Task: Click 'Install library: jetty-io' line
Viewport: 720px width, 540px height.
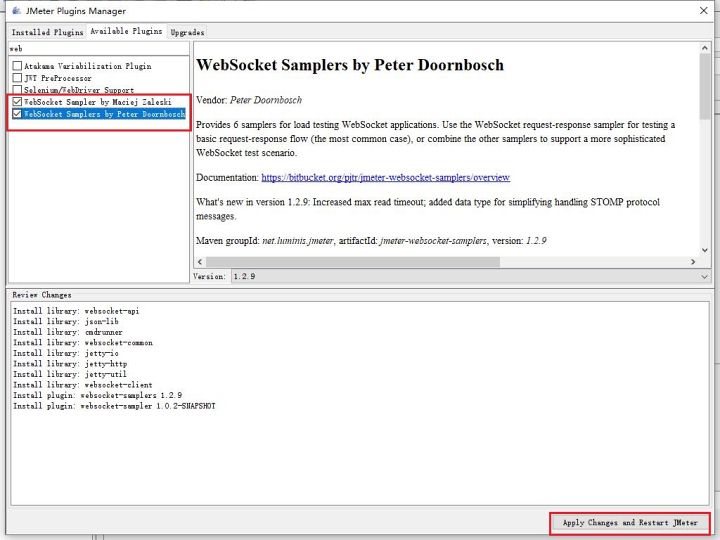Action: tap(66, 353)
